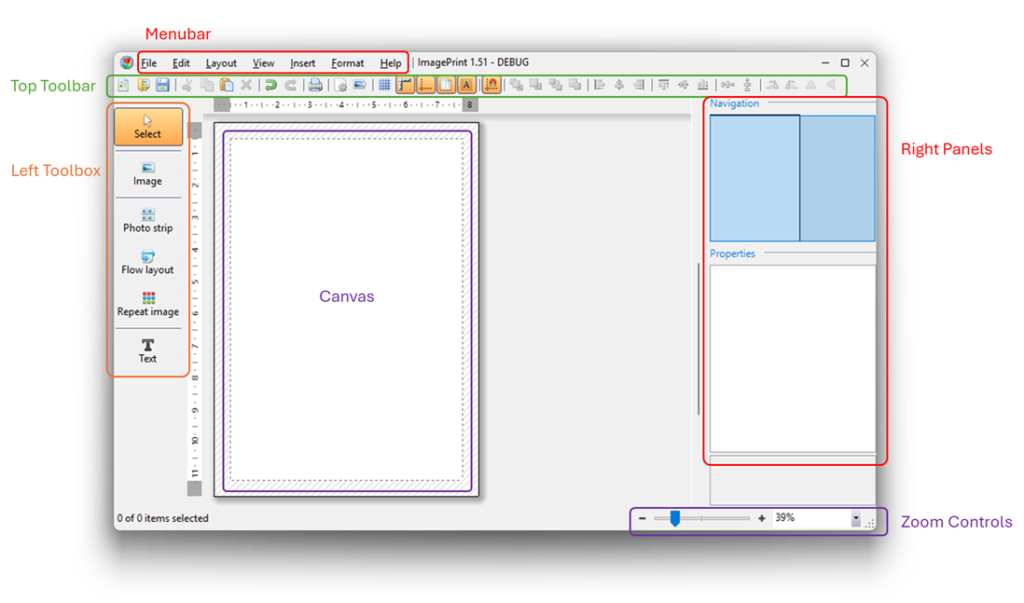
Task: Click the Paste toolbar icon
Action: click(x=226, y=85)
